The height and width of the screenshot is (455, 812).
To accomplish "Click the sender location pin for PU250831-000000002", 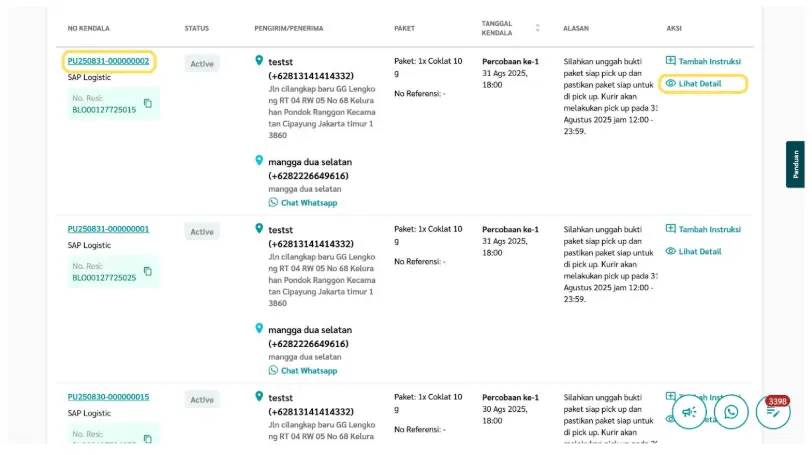I will tap(259, 61).
